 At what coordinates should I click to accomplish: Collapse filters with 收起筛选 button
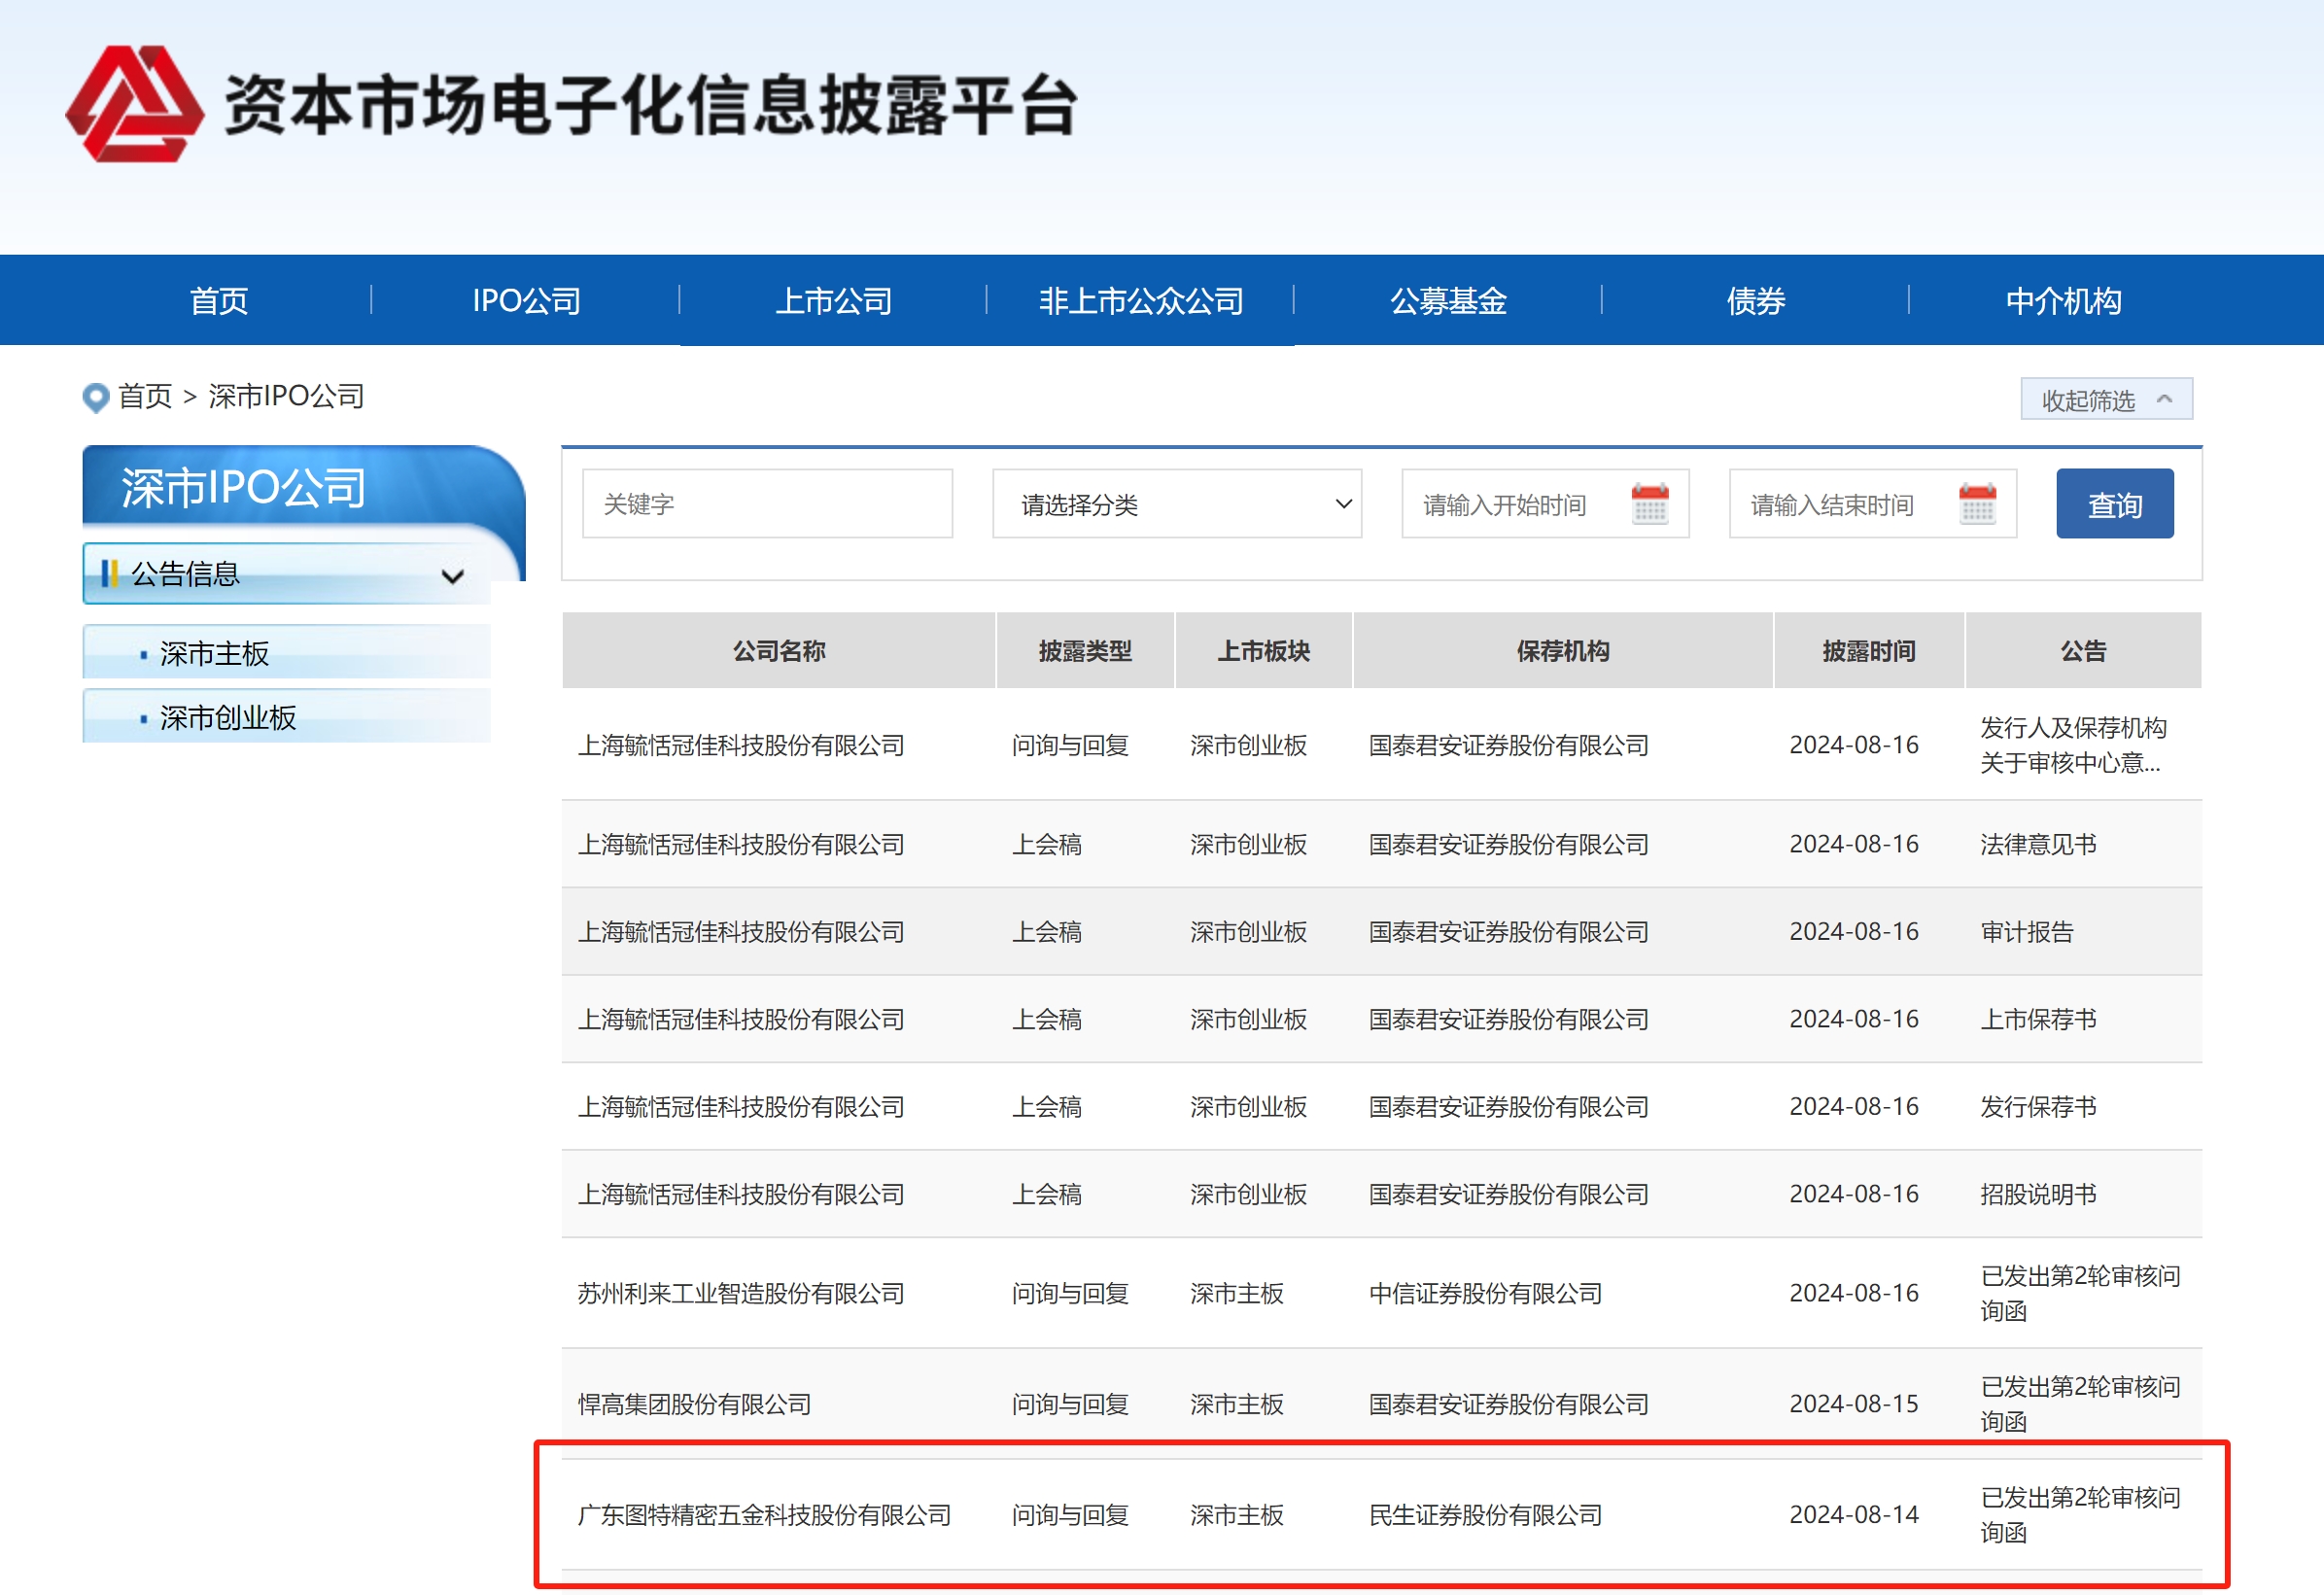click(2105, 400)
